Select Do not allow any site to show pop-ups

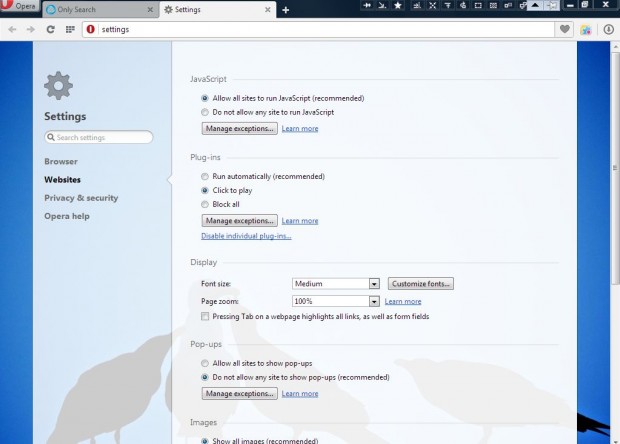coord(204,377)
